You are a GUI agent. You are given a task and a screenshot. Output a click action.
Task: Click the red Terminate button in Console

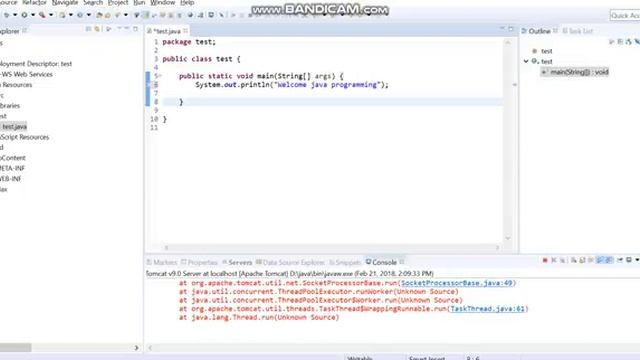(545, 260)
